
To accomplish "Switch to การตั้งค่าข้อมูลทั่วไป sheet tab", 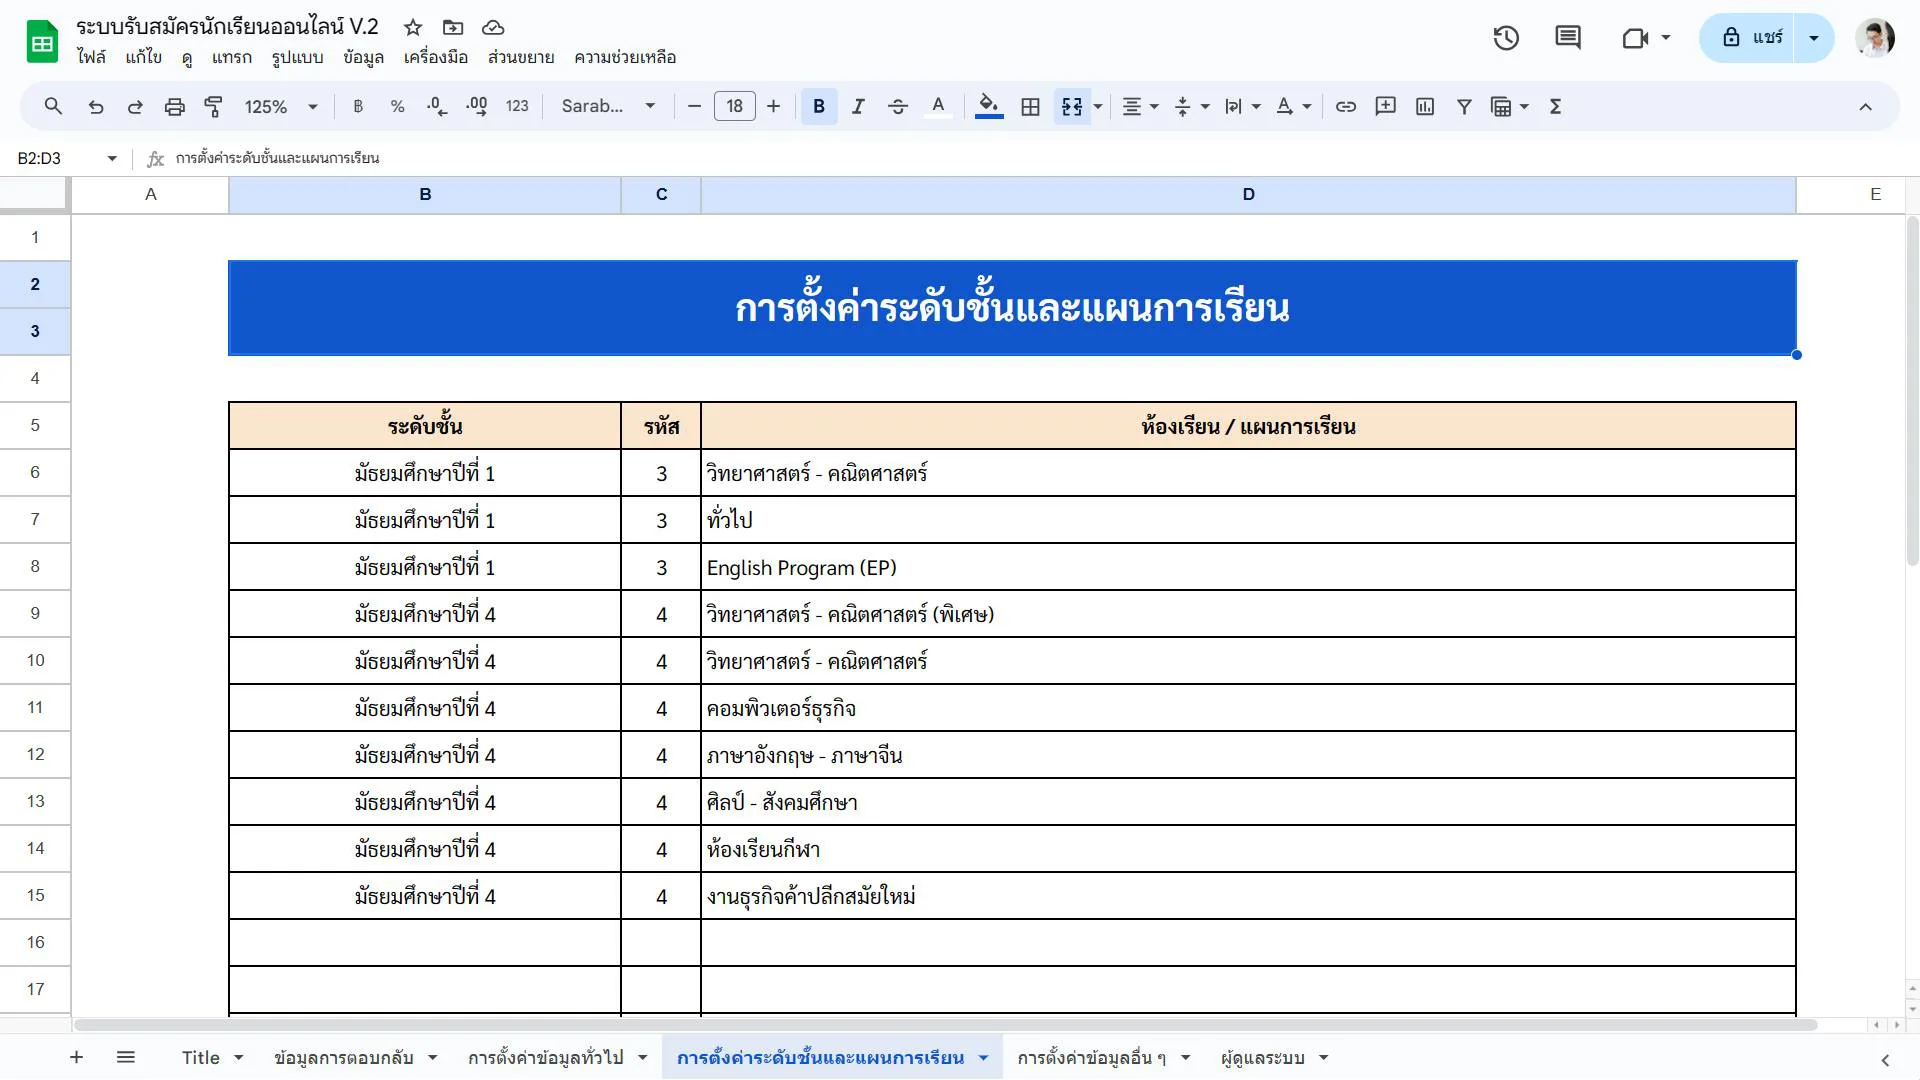I will (x=546, y=1058).
